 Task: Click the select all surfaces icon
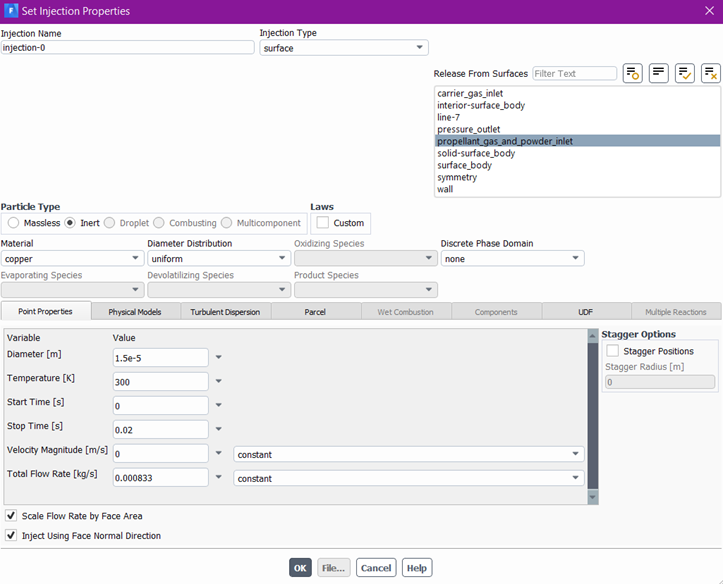point(684,73)
